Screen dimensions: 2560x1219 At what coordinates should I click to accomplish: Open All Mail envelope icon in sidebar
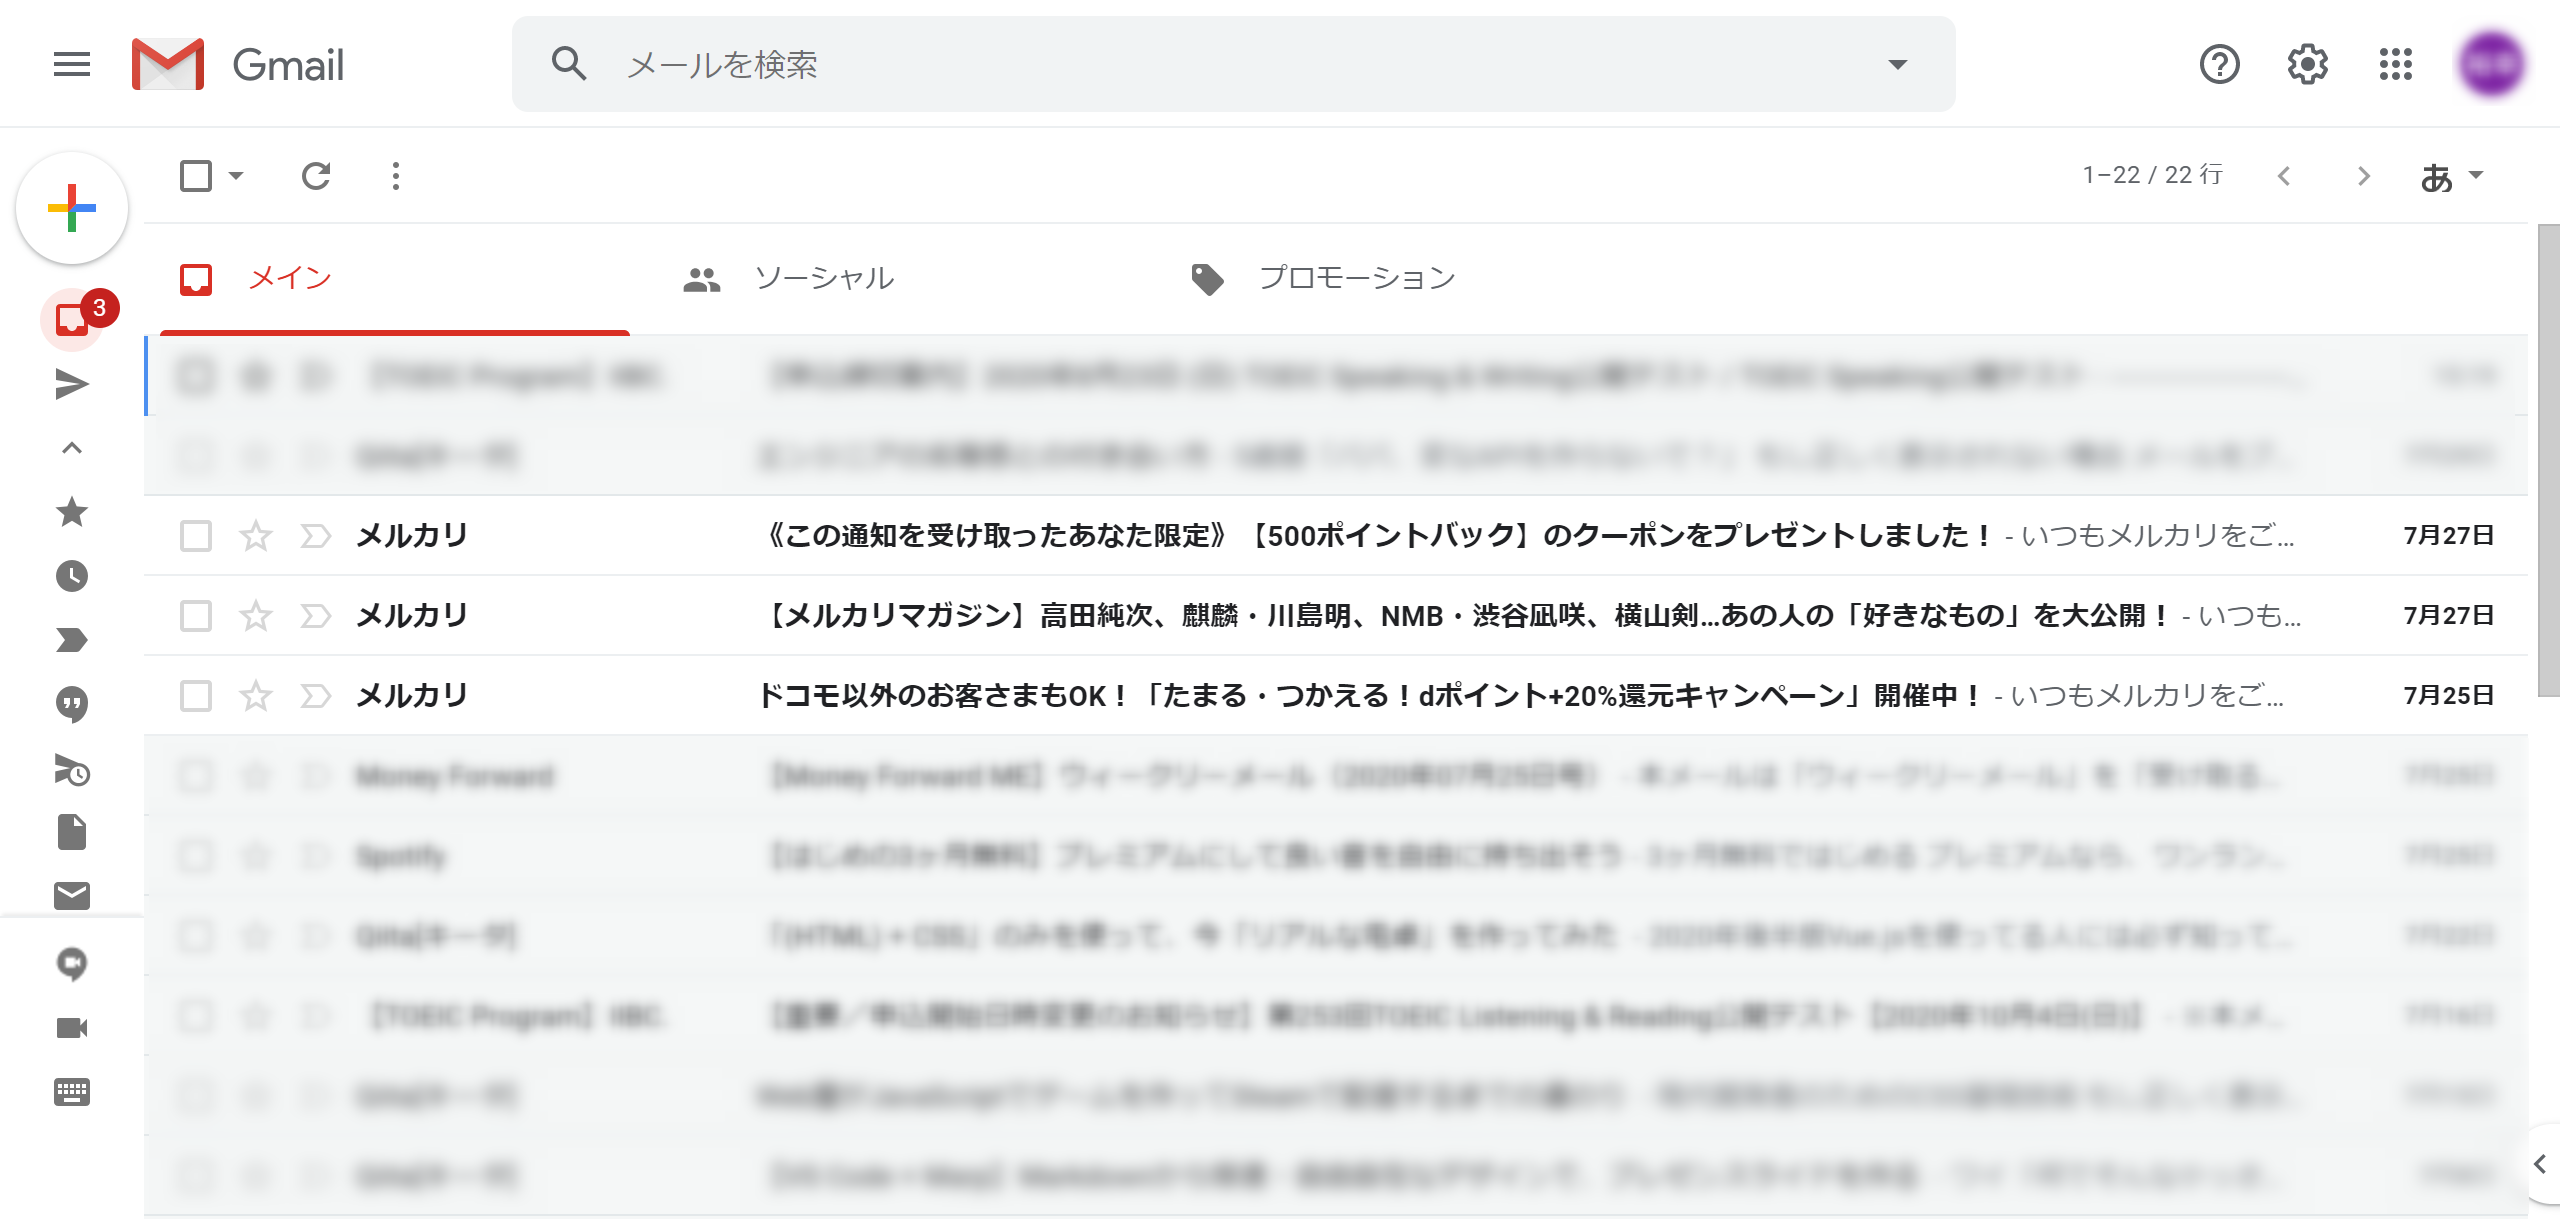tap(72, 895)
